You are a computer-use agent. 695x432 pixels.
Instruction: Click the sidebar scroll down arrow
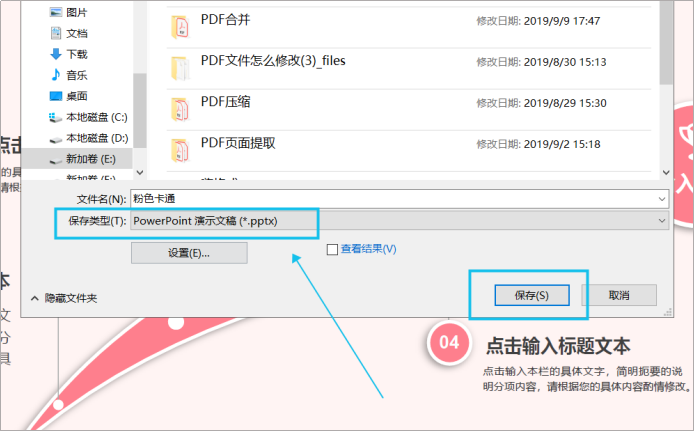tap(140, 172)
